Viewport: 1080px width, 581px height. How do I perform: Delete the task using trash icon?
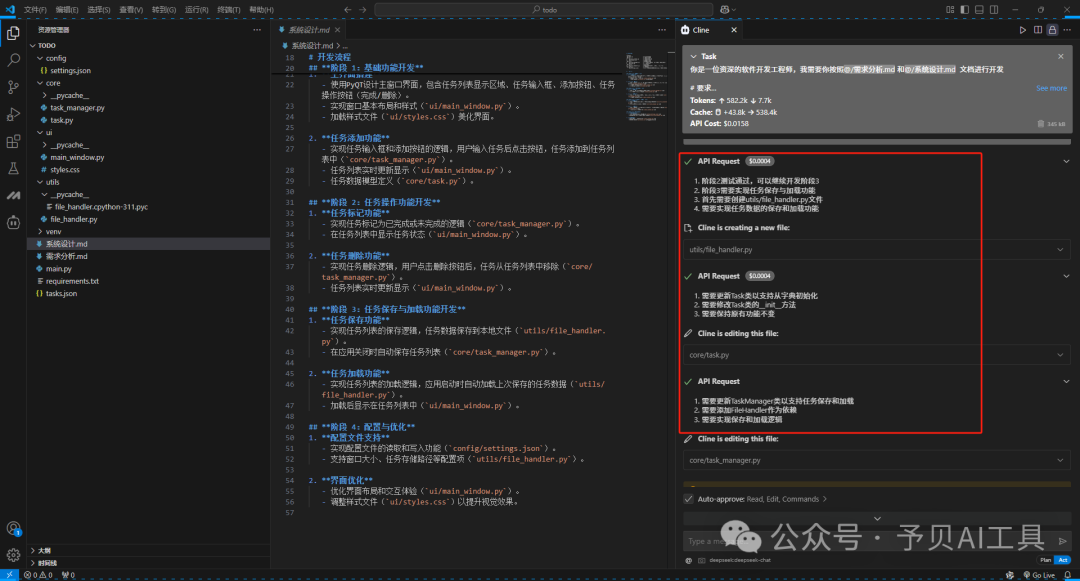pos(1041,124)
